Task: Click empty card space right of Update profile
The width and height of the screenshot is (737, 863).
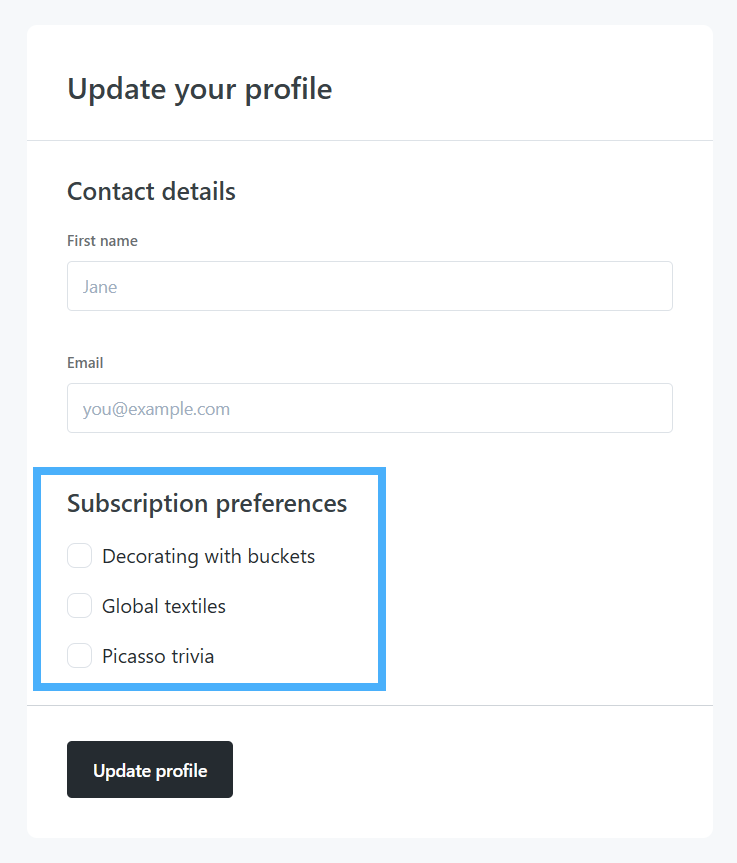Action: (470, 770)
